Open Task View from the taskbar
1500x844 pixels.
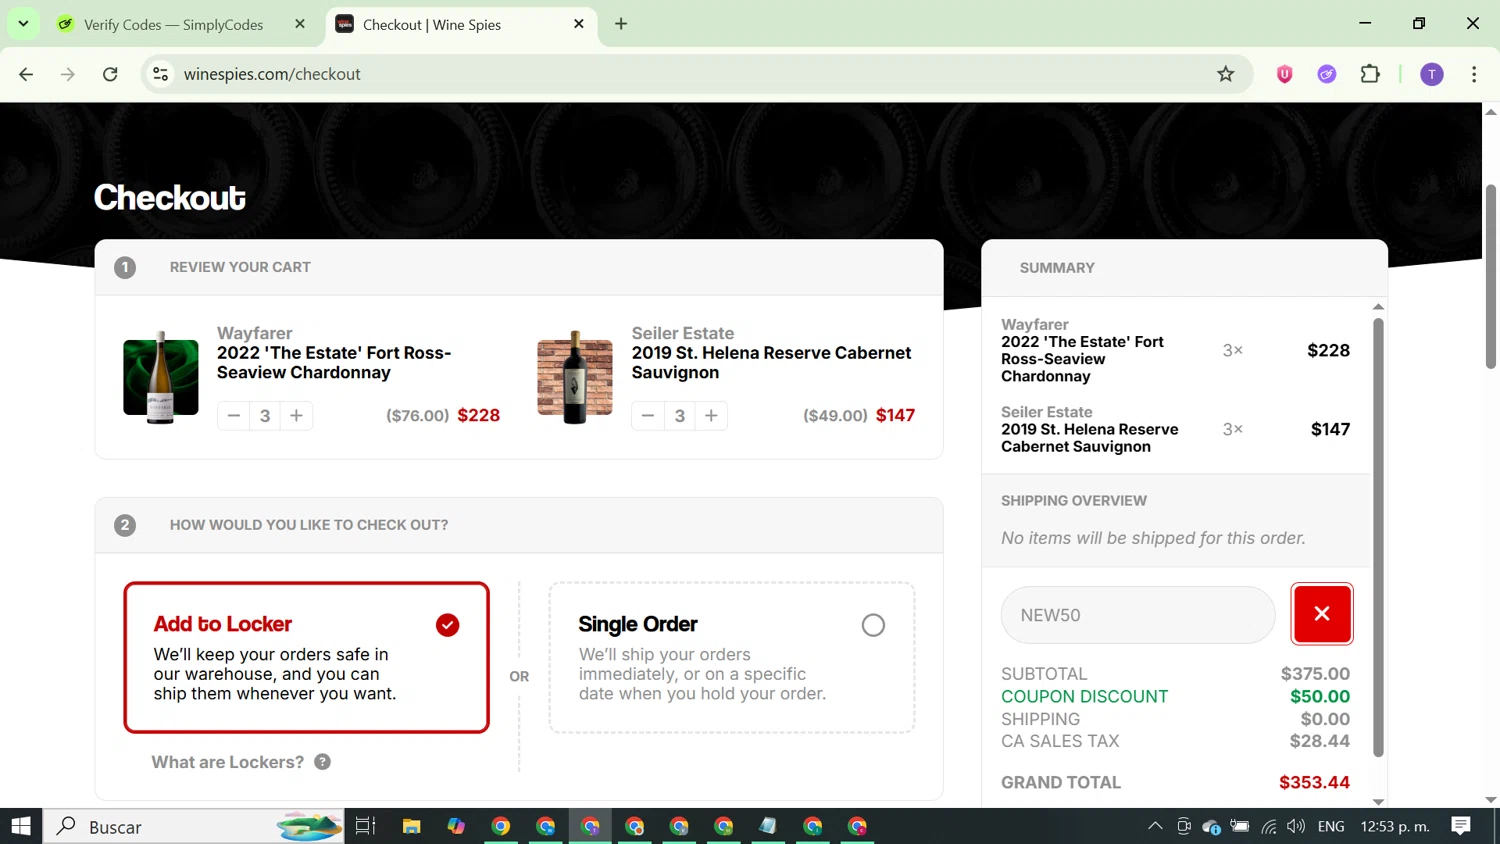pos(365,826)
